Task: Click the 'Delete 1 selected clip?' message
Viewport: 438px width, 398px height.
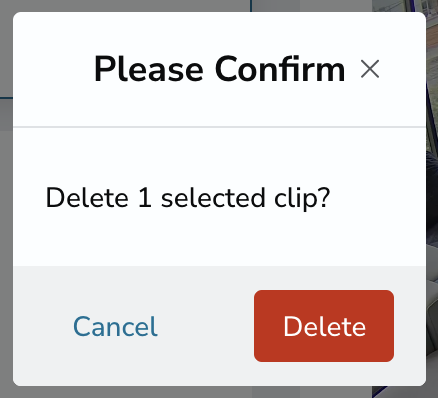Action: pyautogui.click(x=188, y=198)
